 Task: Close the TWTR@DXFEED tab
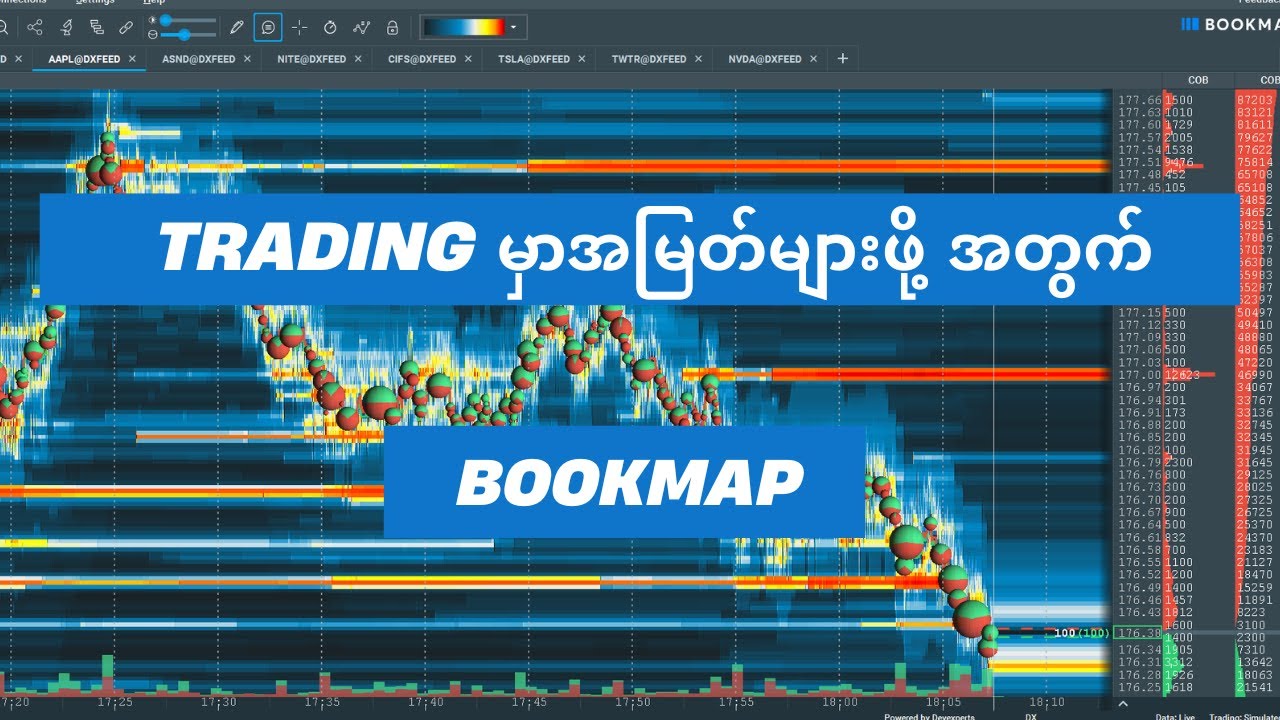[698, 59]
